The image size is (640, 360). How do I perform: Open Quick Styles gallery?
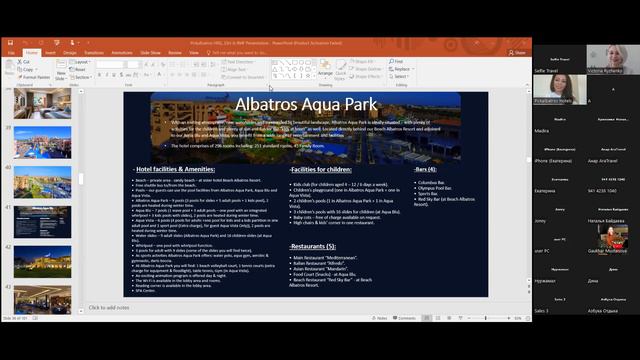tap(340, 70)
